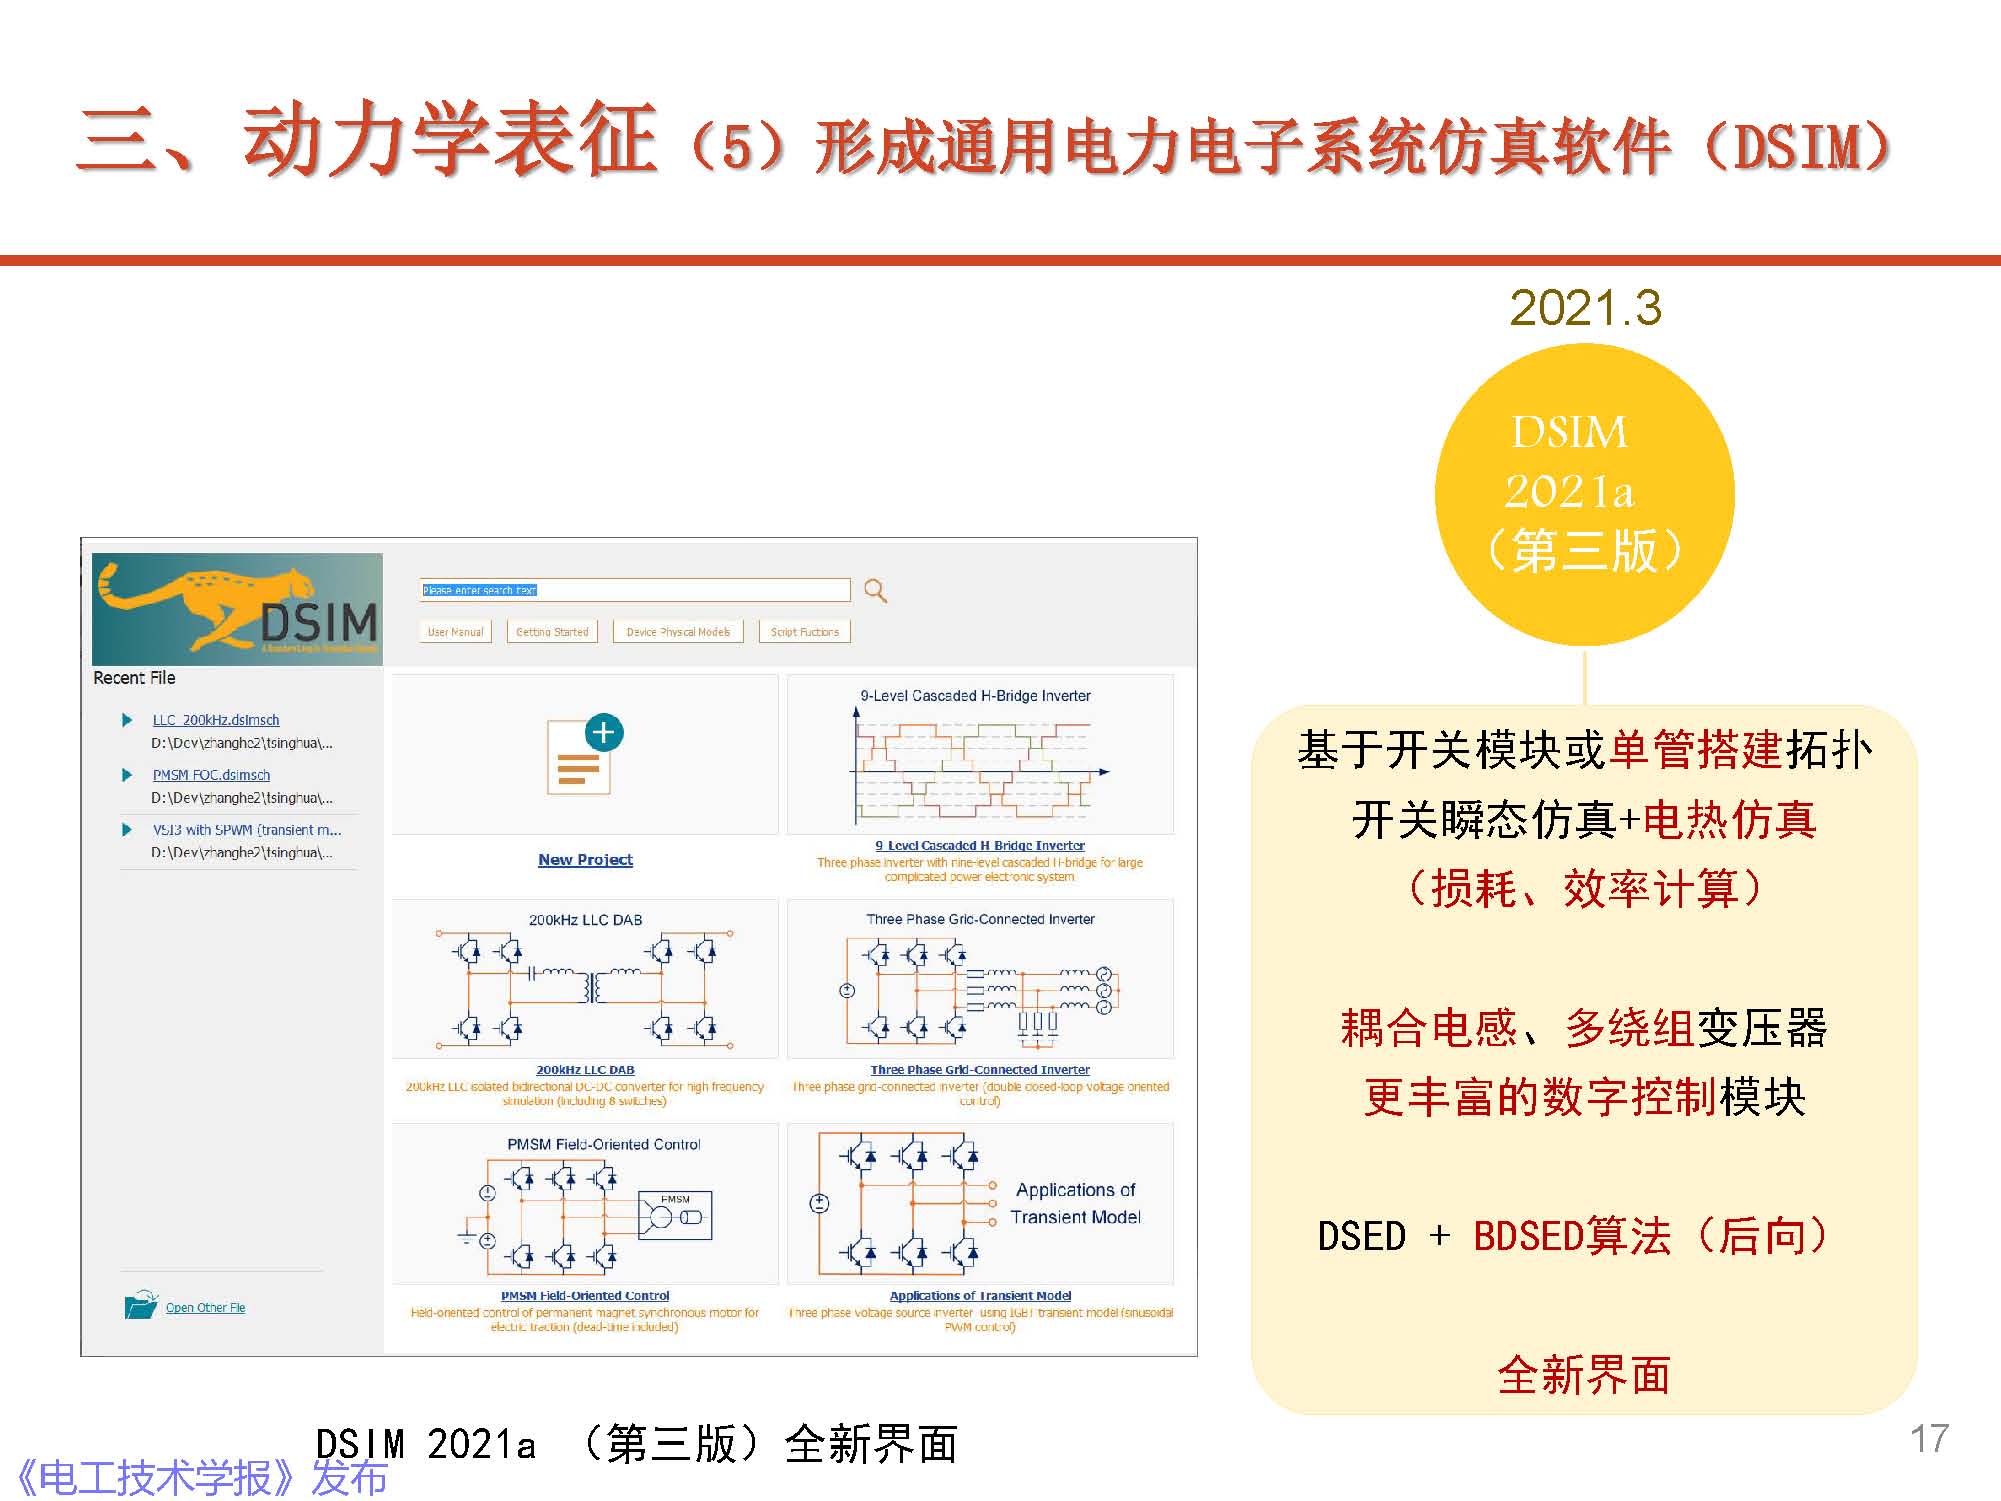Open recent file PMSM FOC.dsimsch
This screenshot has width=2001, height=1501.
(211, 775)
